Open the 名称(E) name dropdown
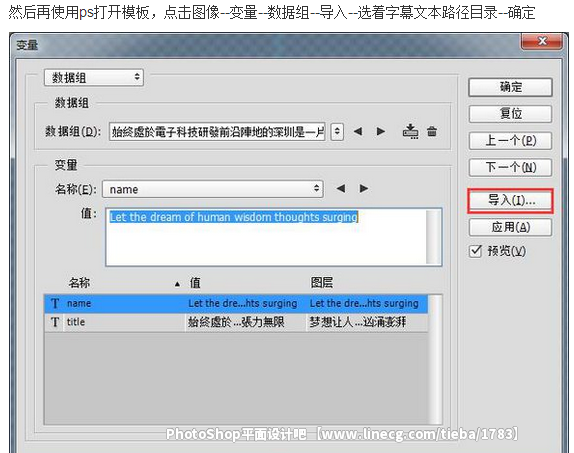 [213, 189]
